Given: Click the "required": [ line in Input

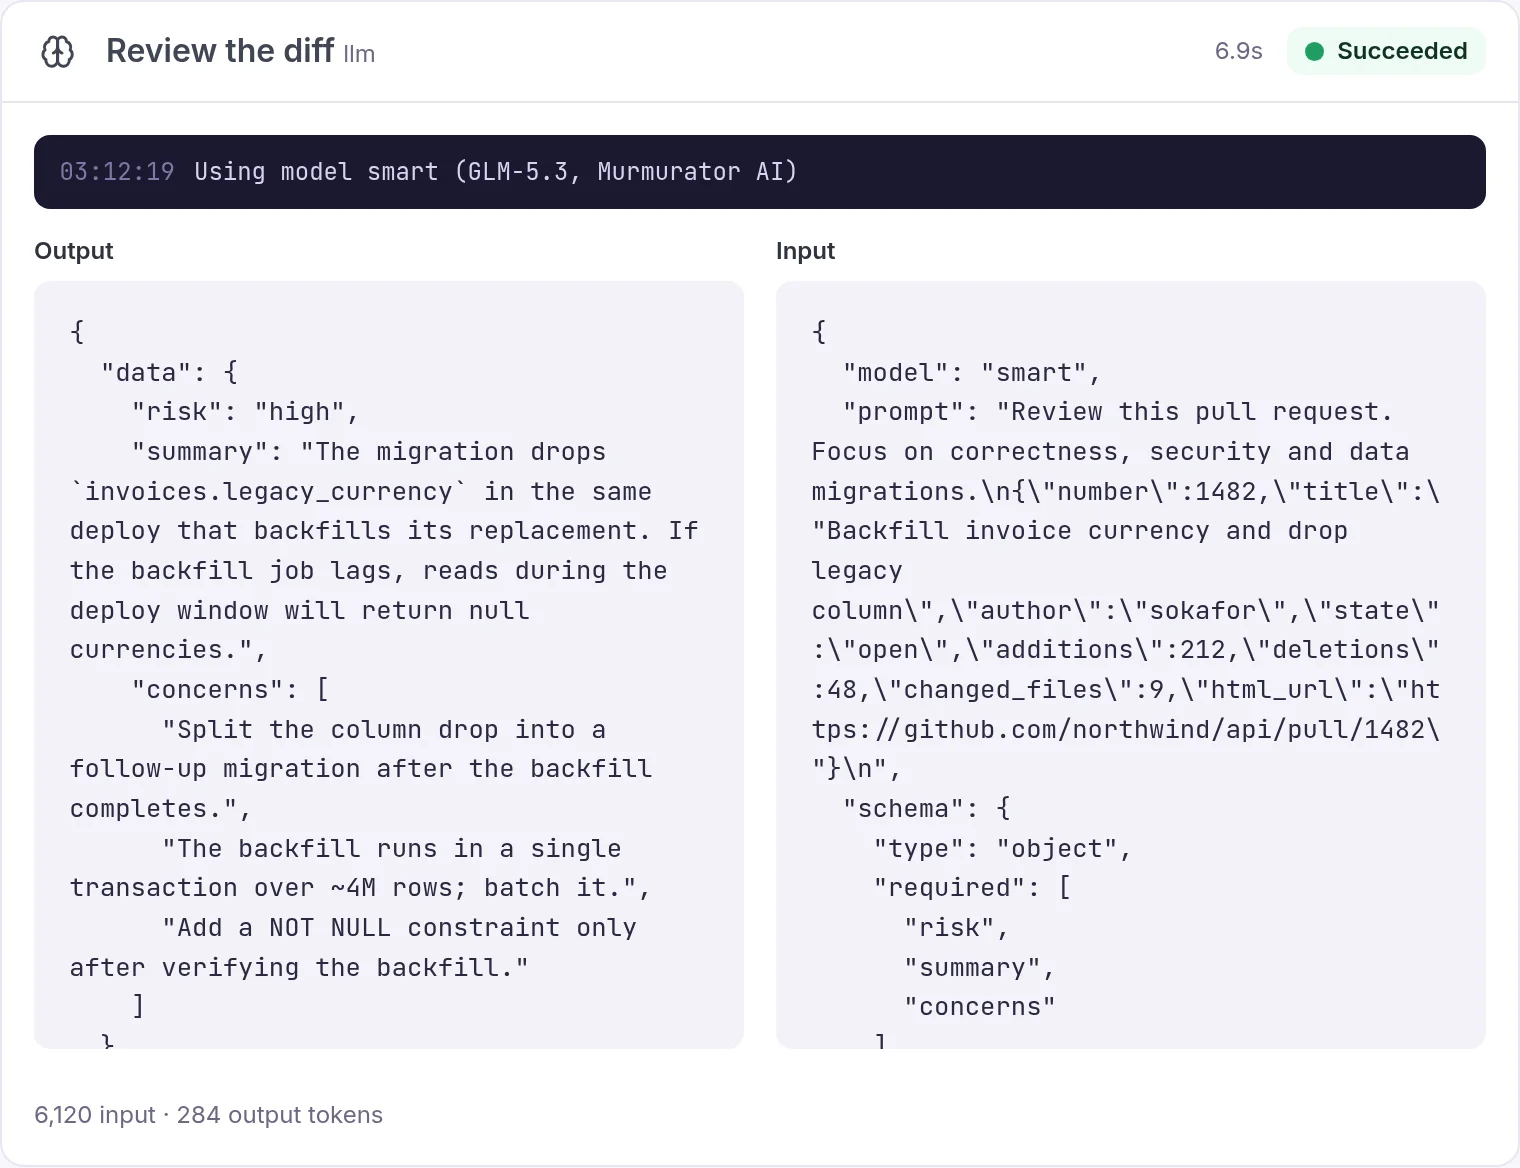Looking at the screenshot, I should pyautogui.click(x=972, y=888).
